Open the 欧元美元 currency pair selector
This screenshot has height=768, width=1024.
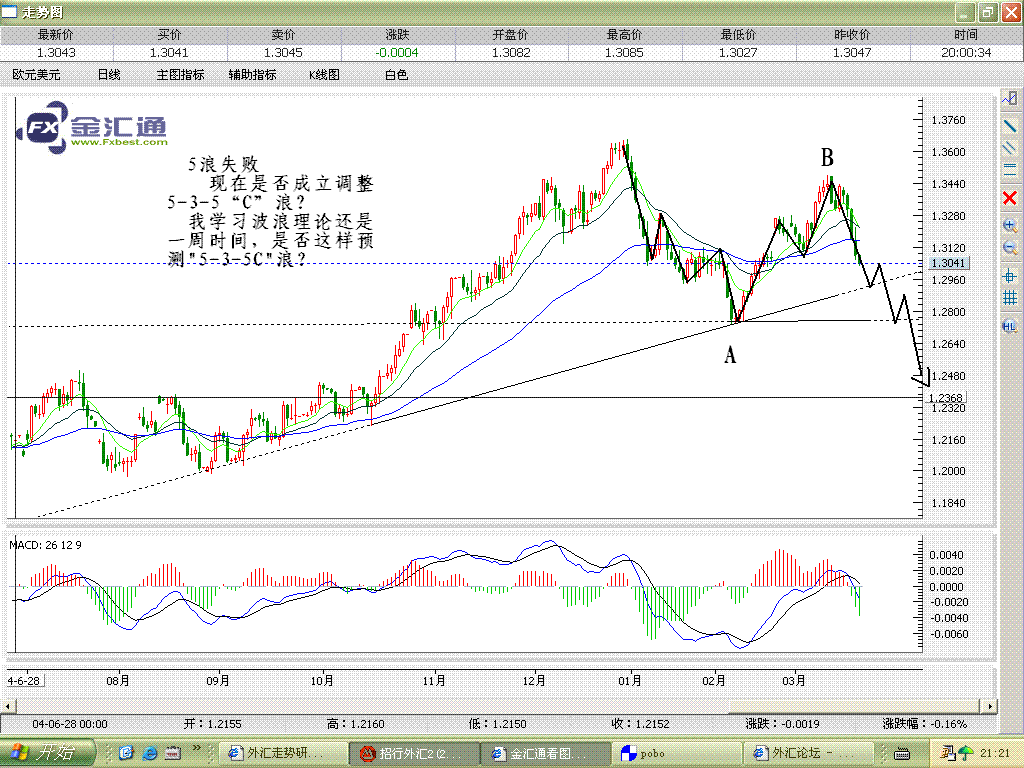click(37, 74)
